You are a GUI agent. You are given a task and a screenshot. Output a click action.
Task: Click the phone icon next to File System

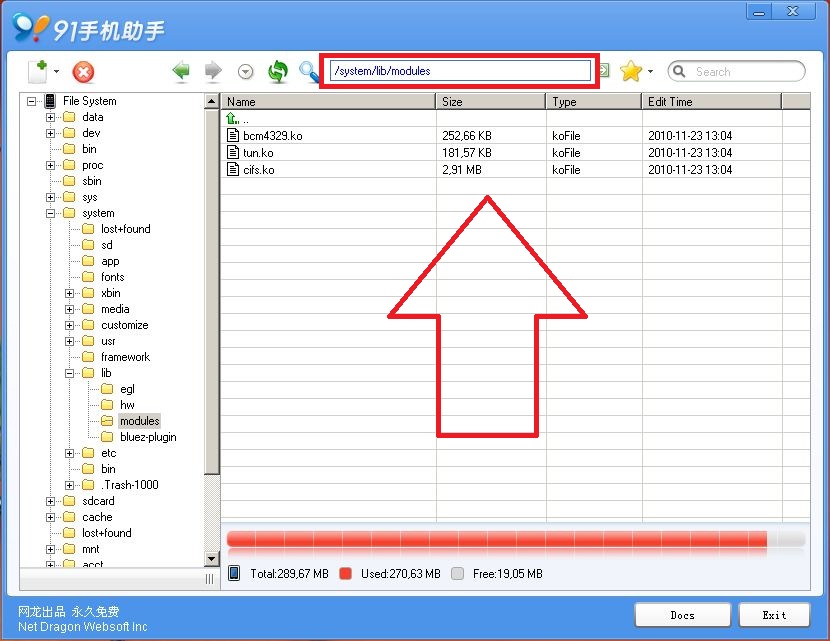pos(50,101)
